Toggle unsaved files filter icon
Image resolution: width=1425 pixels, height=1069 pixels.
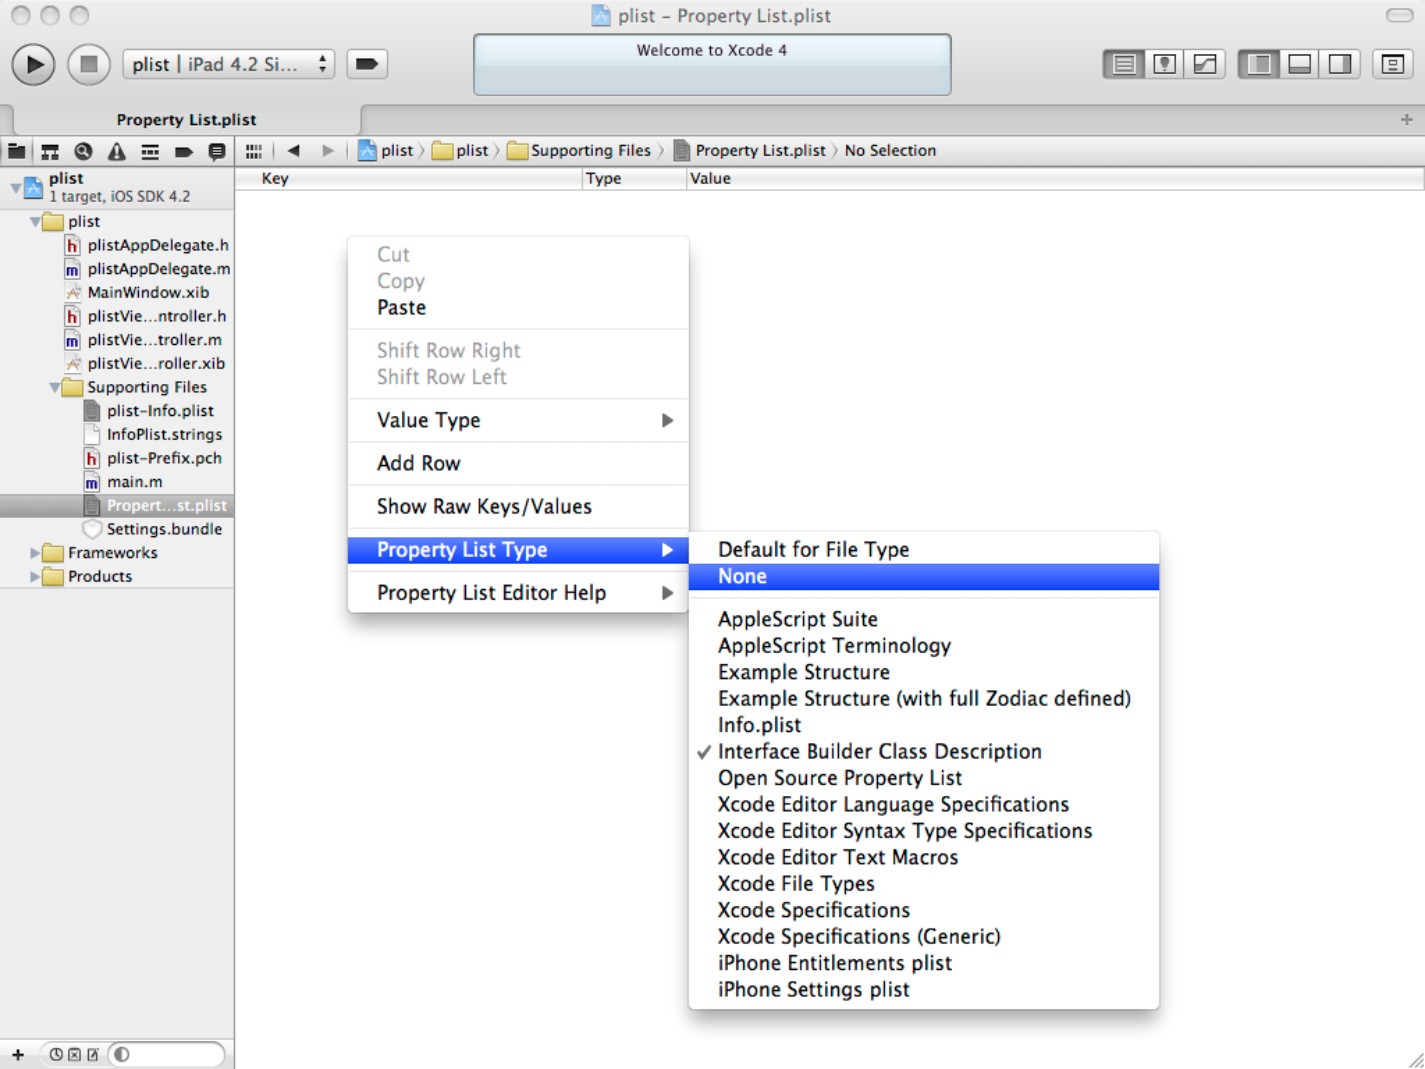(92, 1055)
